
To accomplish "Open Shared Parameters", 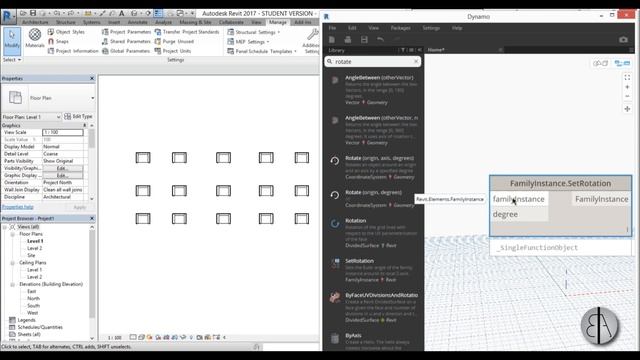I will coord(126,41).
